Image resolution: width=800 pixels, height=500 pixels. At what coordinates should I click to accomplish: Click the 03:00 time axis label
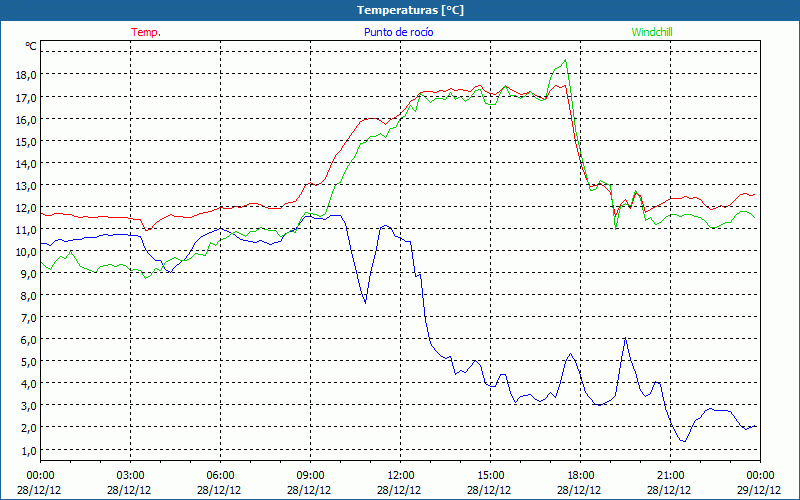click(x=130, y=476)
